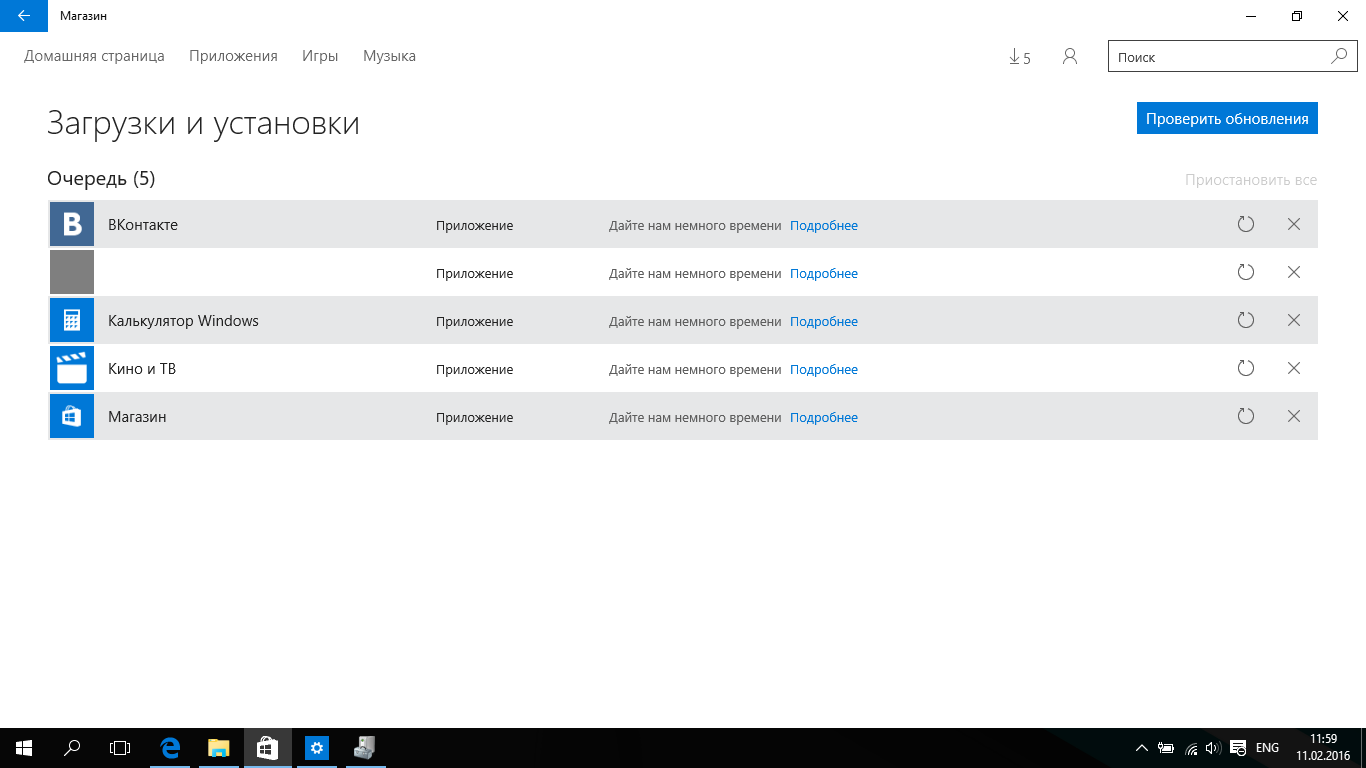Select the Калькулятор Windows name
The width and height of the screenshot is (1366, 768).
pos(183,321)
